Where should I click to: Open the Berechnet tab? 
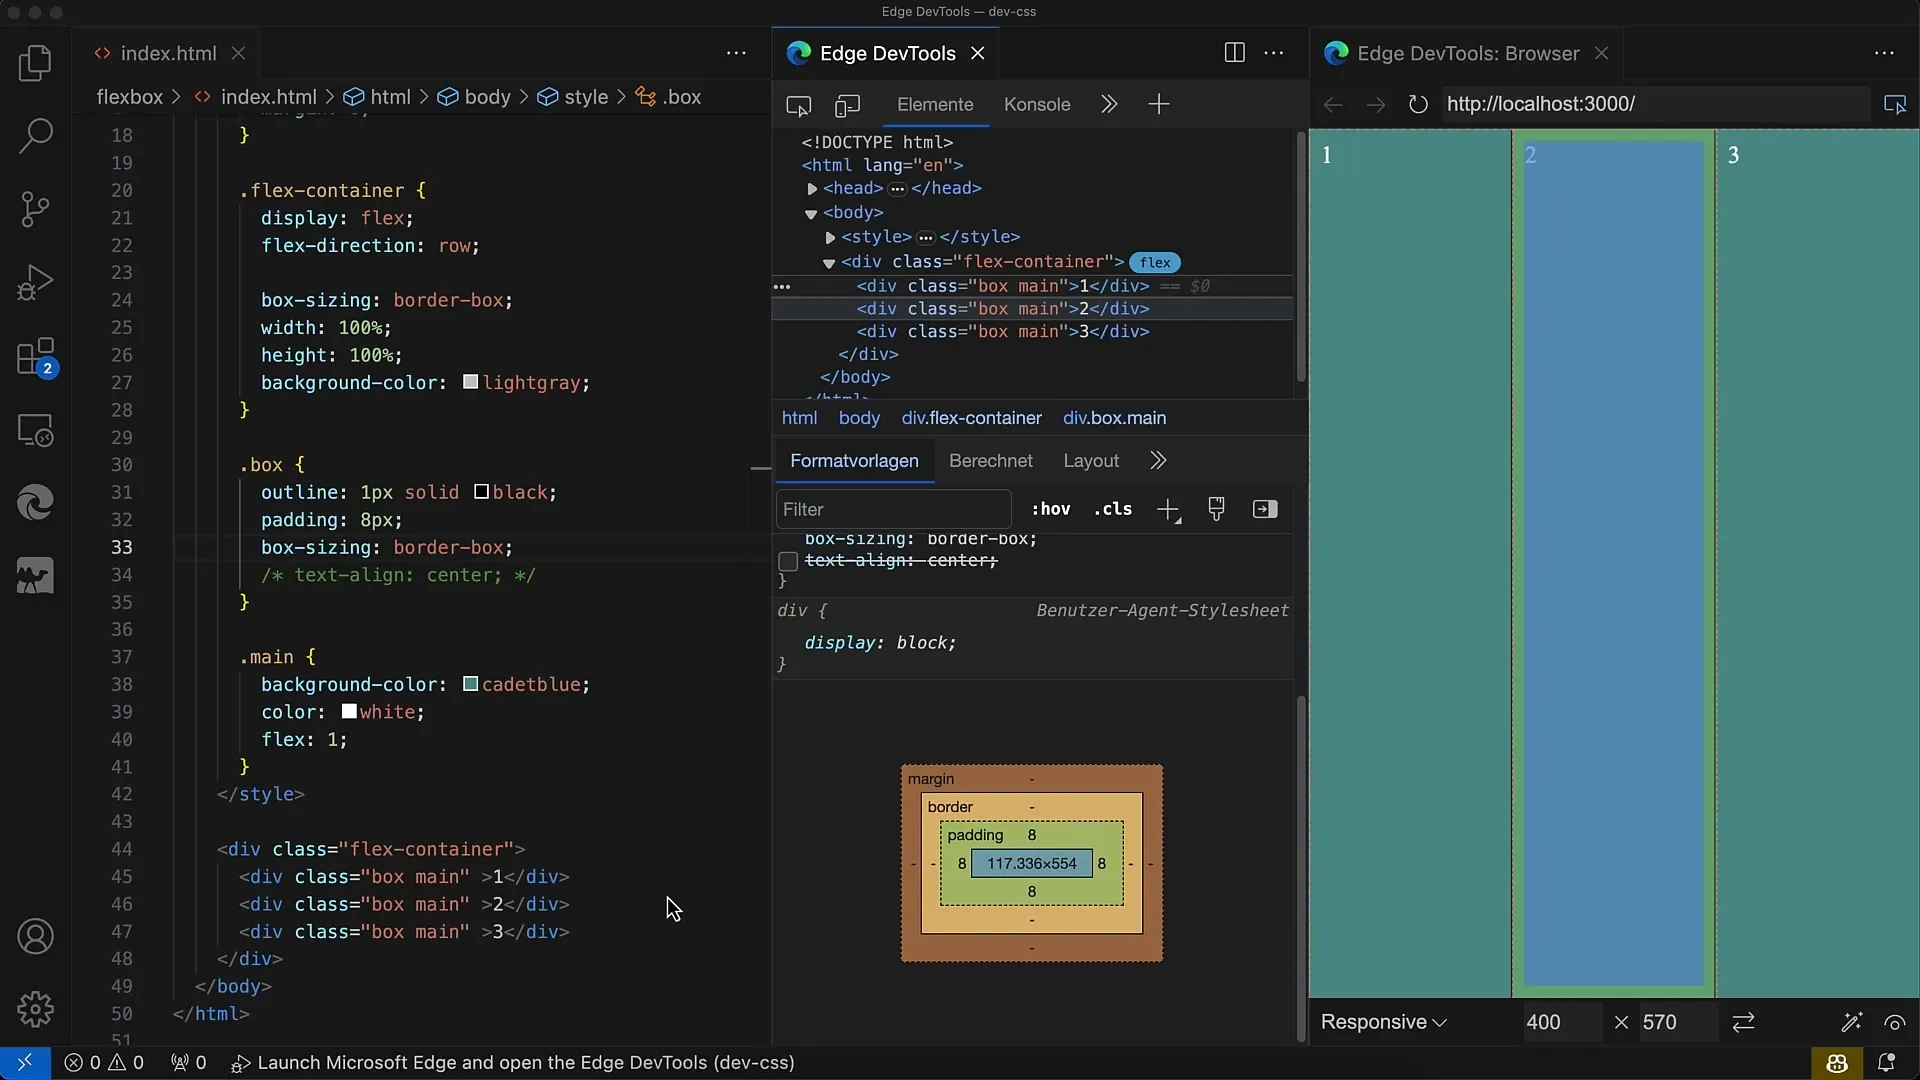pyautogui.click(x=991, y=461)
